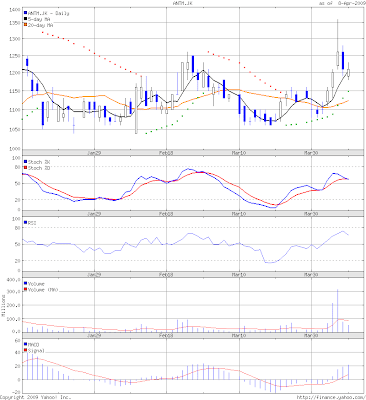
Task: Click blue swatch beside MACD legend
Action: click(25, 344)
